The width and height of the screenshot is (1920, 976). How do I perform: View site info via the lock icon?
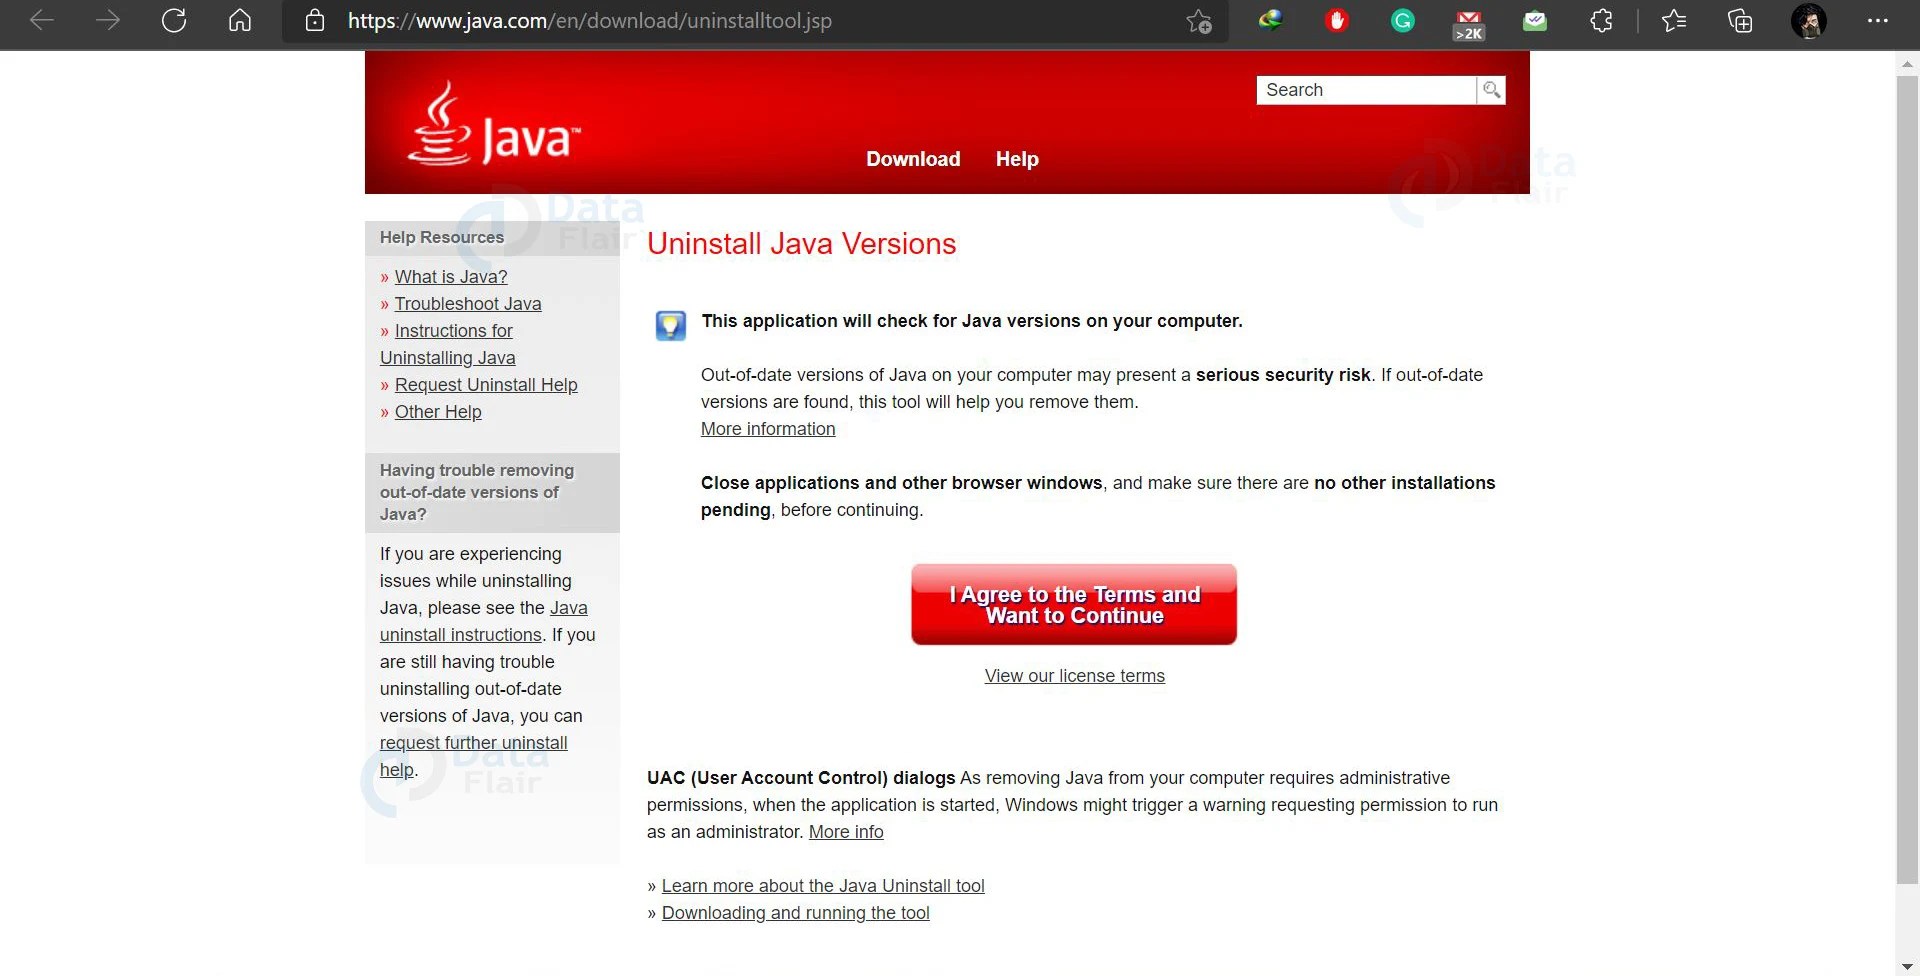315,21
